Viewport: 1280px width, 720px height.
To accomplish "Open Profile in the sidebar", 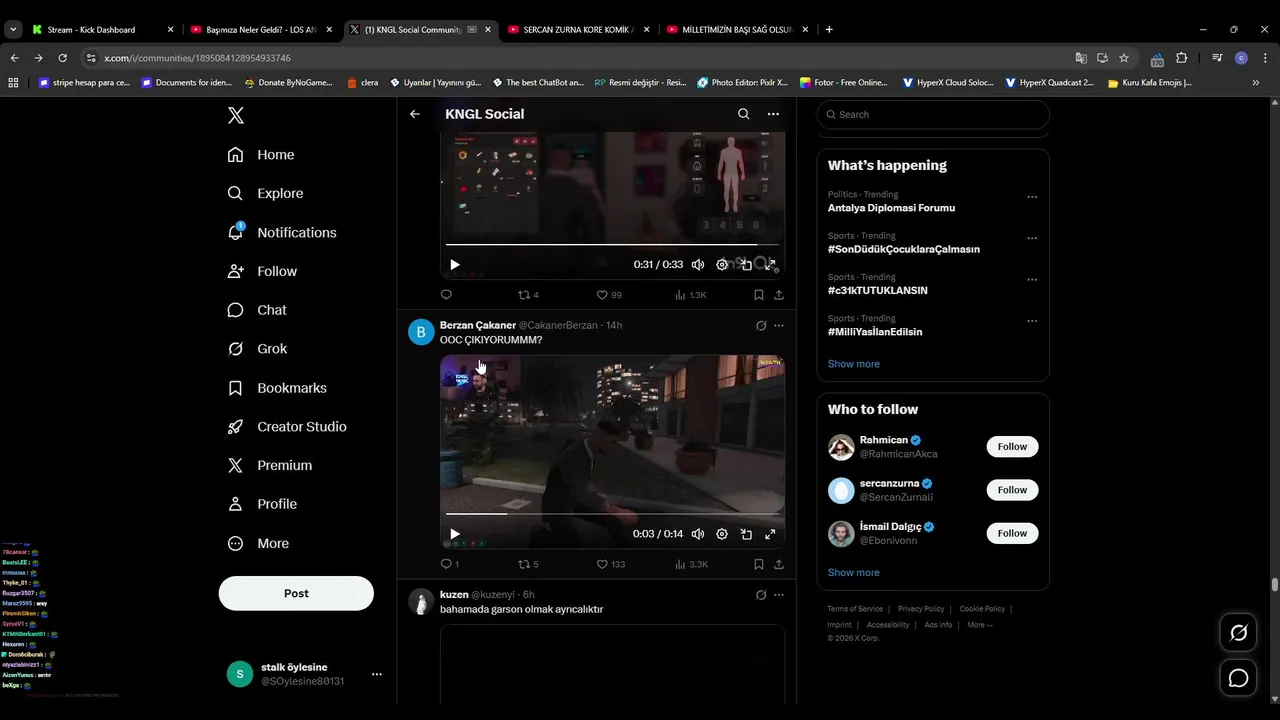I will (262, 504).
